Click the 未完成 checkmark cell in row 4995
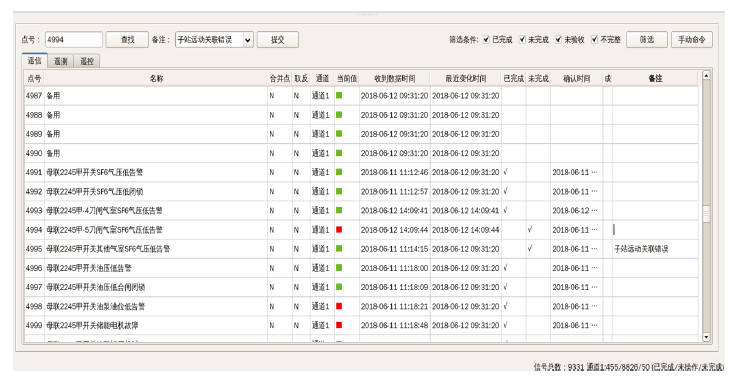This screenshot has width=737, height=382. click(538, 249)
